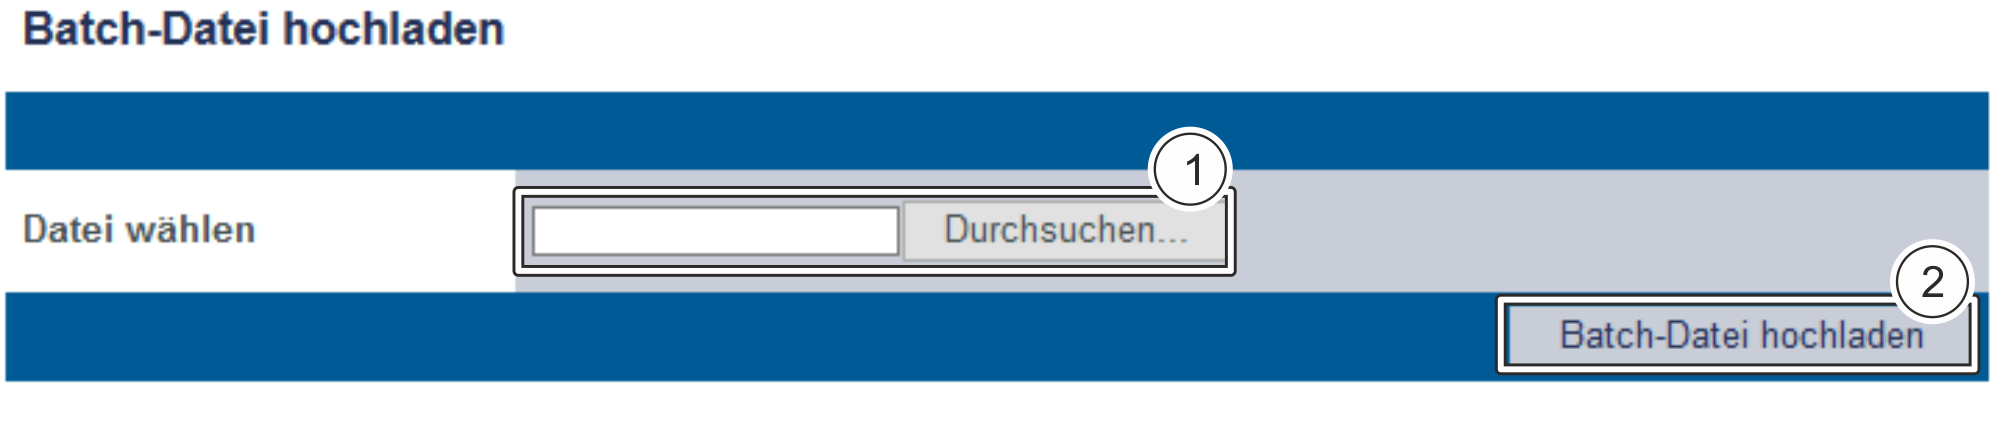Click the text box beside Durchsuchen button
2000x438 pixels.
(716, 231)
